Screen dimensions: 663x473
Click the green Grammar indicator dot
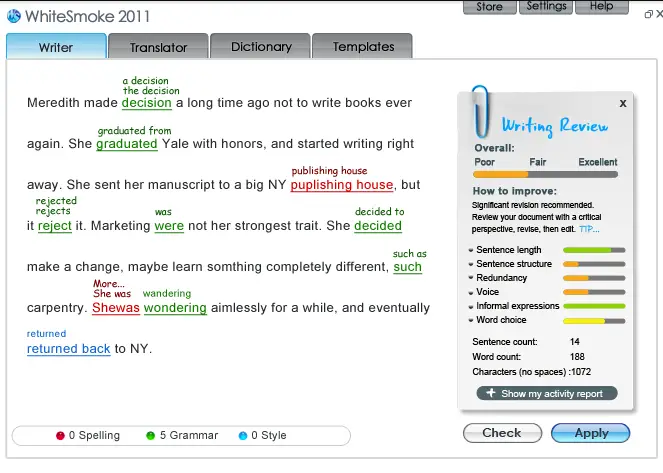(x=150, y=435)
